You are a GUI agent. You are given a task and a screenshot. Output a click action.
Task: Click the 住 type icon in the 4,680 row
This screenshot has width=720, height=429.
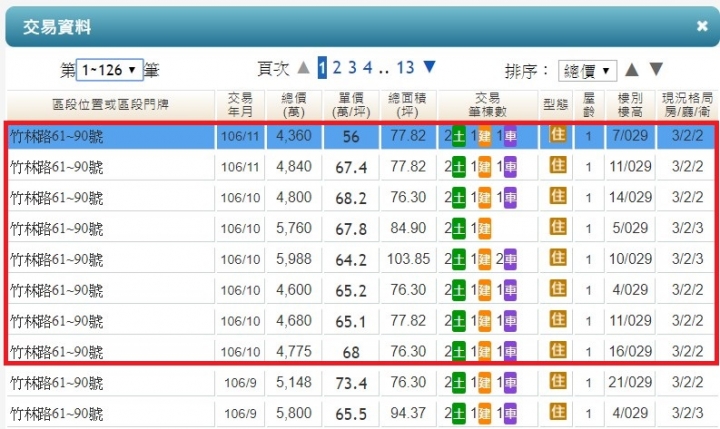coord(557,319)
